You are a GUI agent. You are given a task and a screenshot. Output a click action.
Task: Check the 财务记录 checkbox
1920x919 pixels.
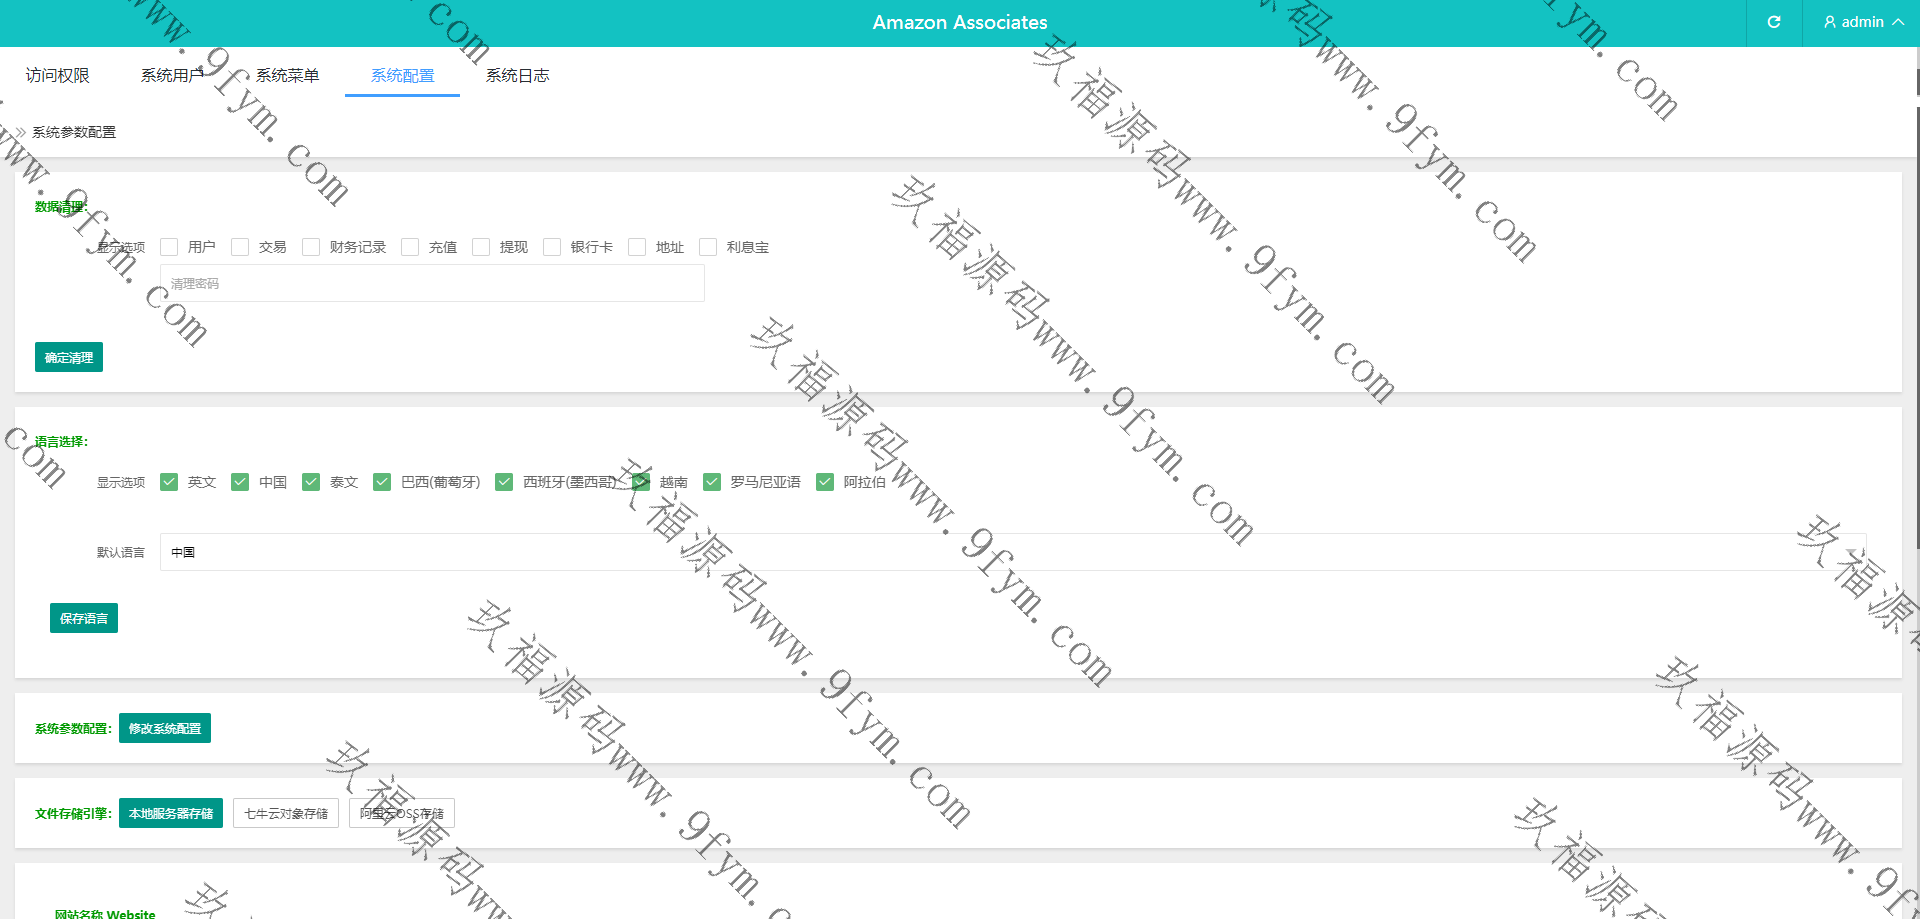[311, 247]
